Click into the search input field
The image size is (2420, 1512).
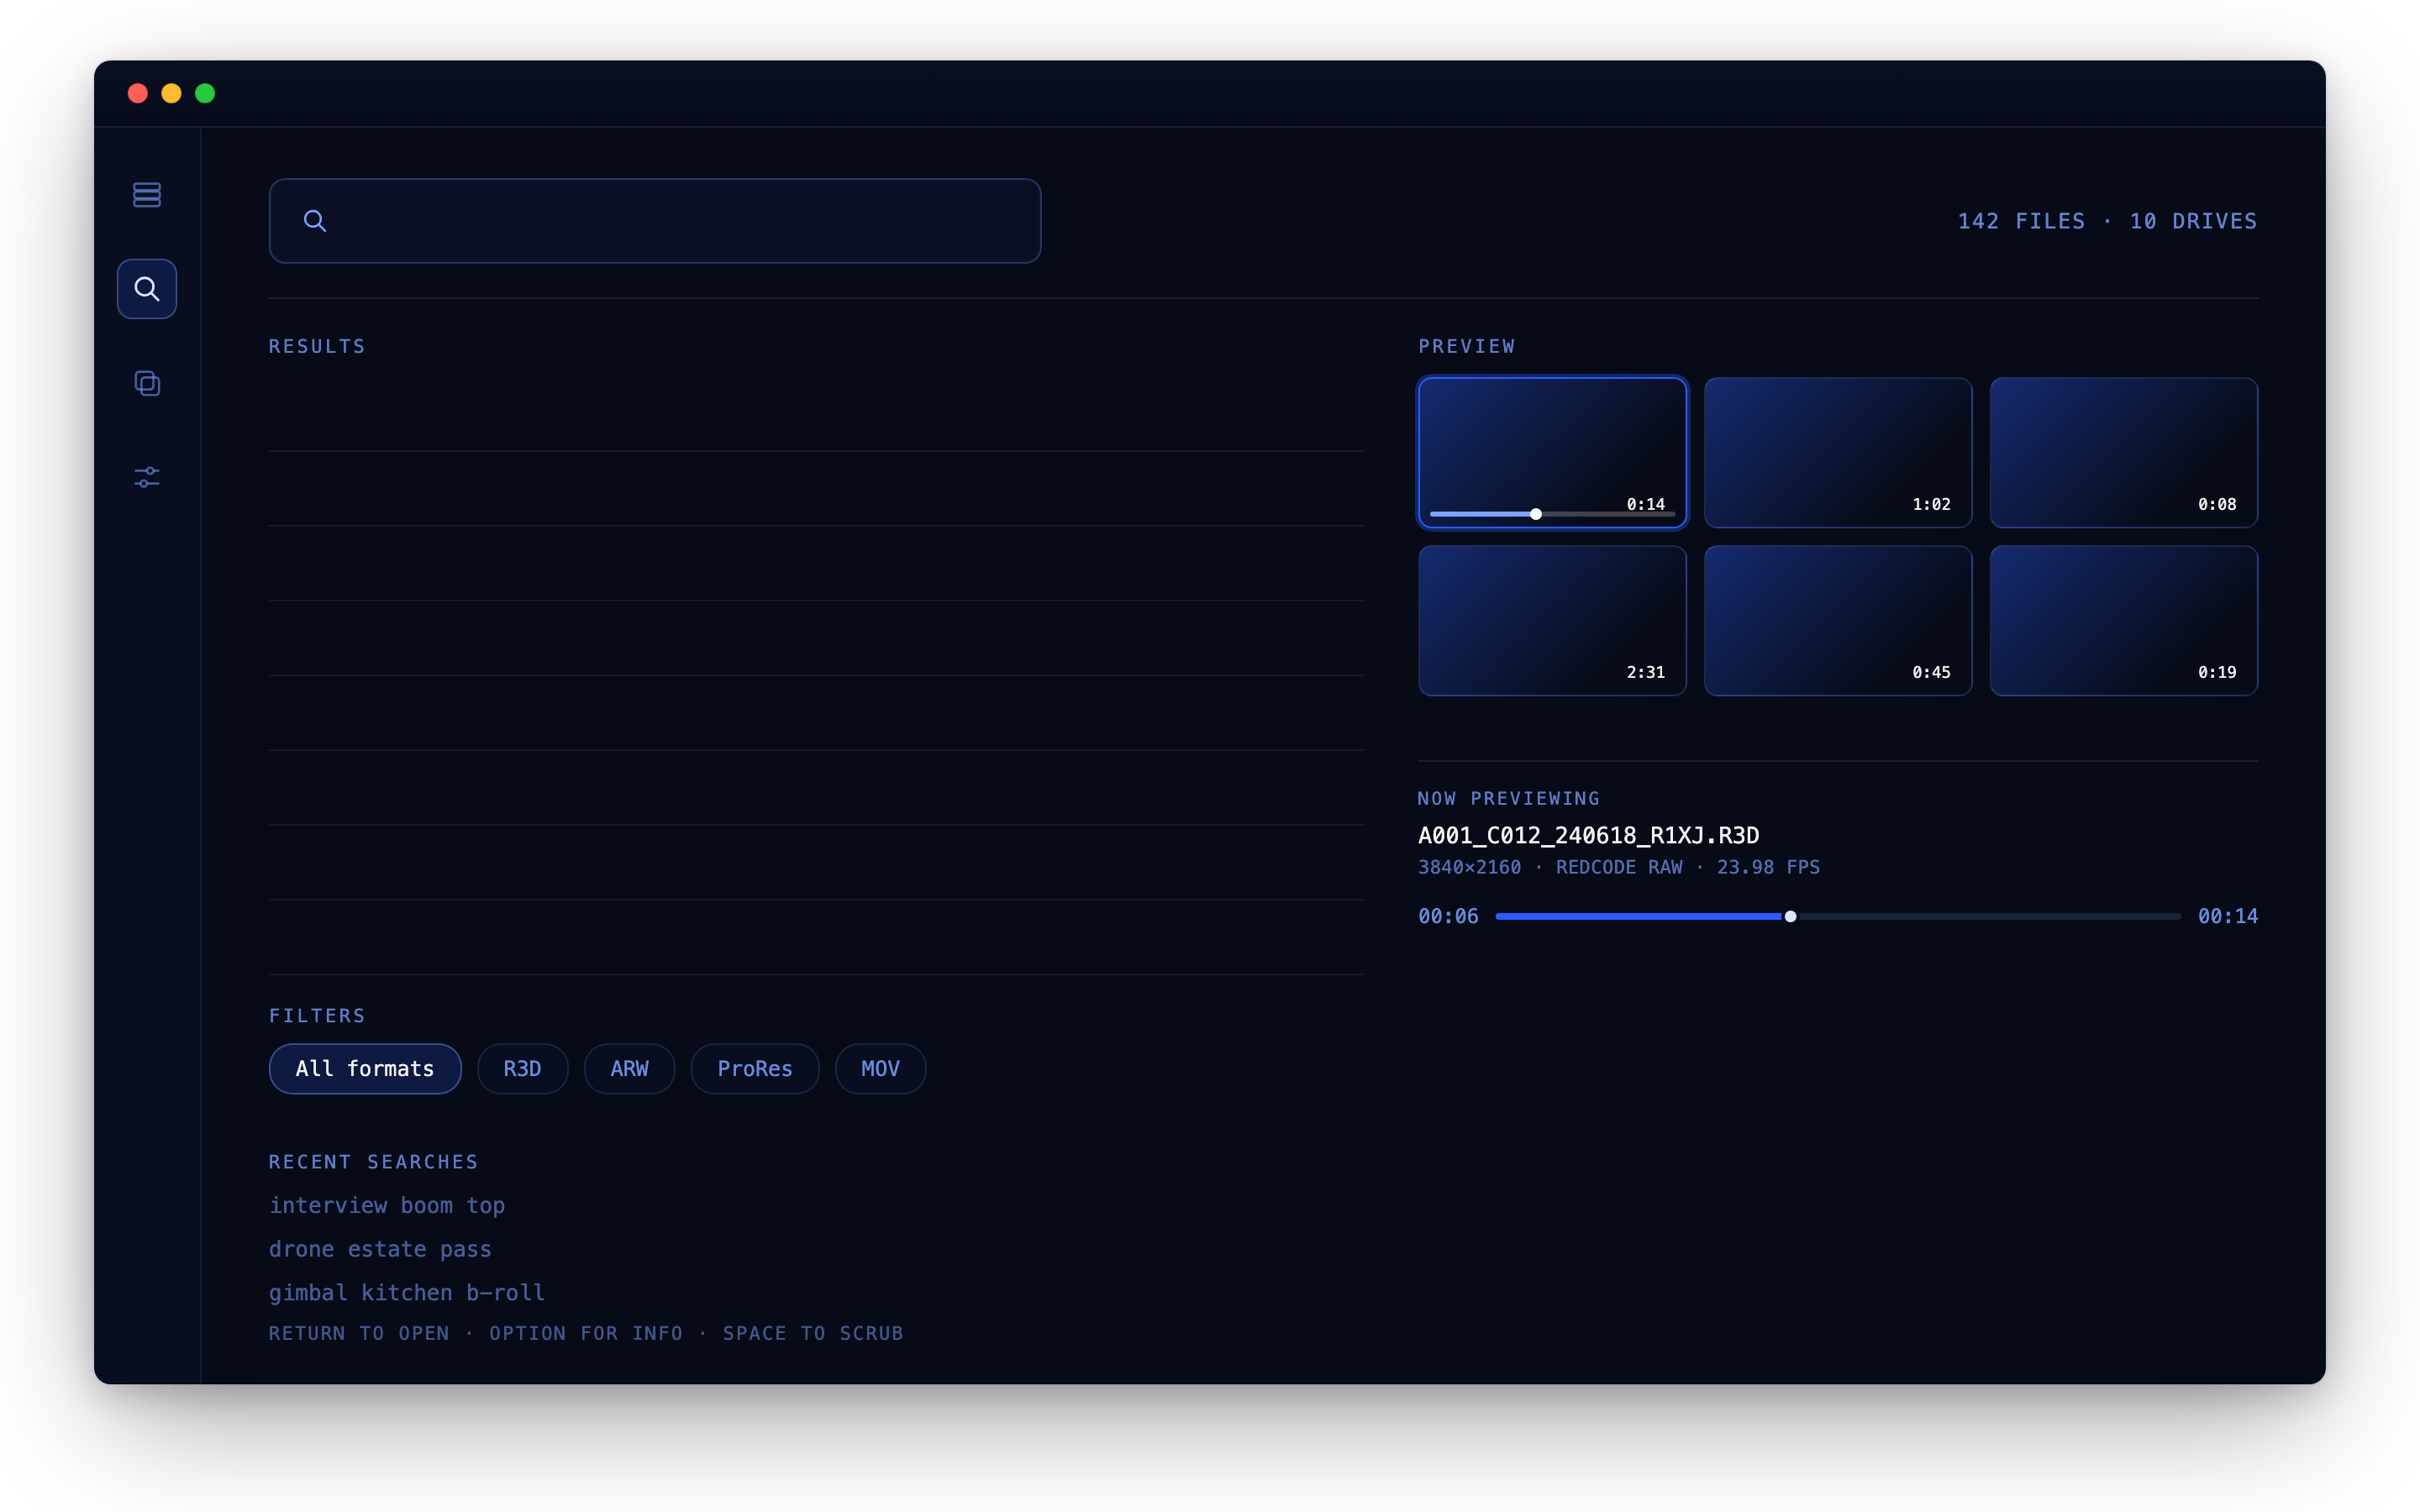coord(655,221)
